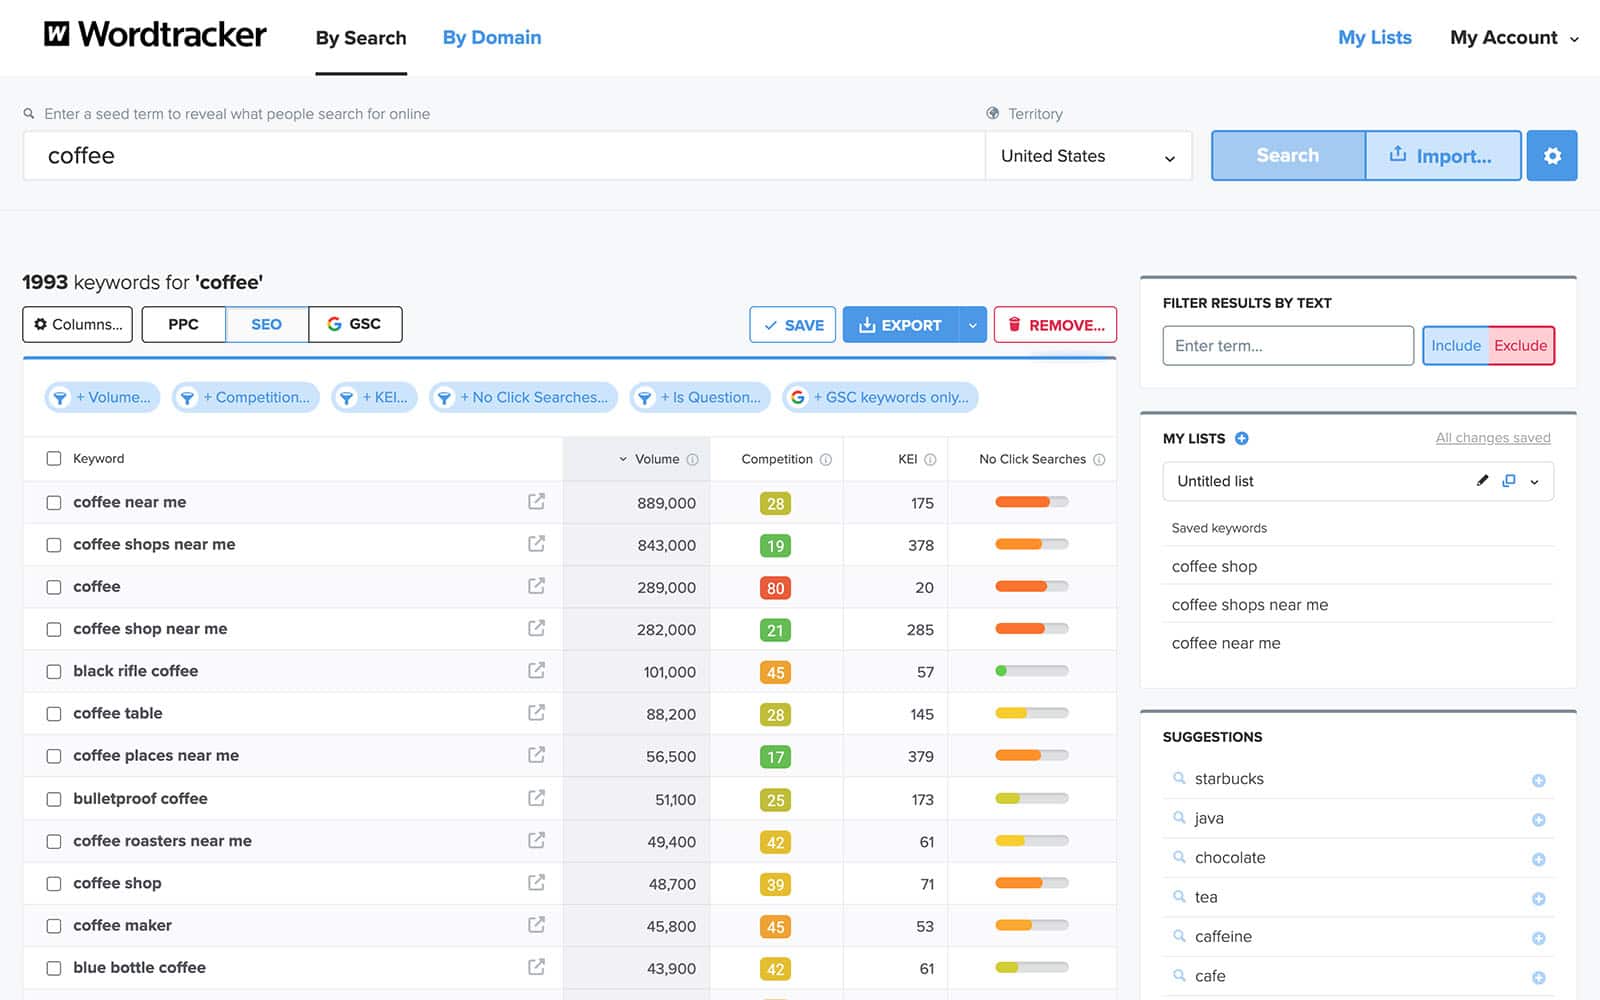Viewport: 1600px width, 1000px height.
Task: Click the SAVE button
Action: point(792,324)
